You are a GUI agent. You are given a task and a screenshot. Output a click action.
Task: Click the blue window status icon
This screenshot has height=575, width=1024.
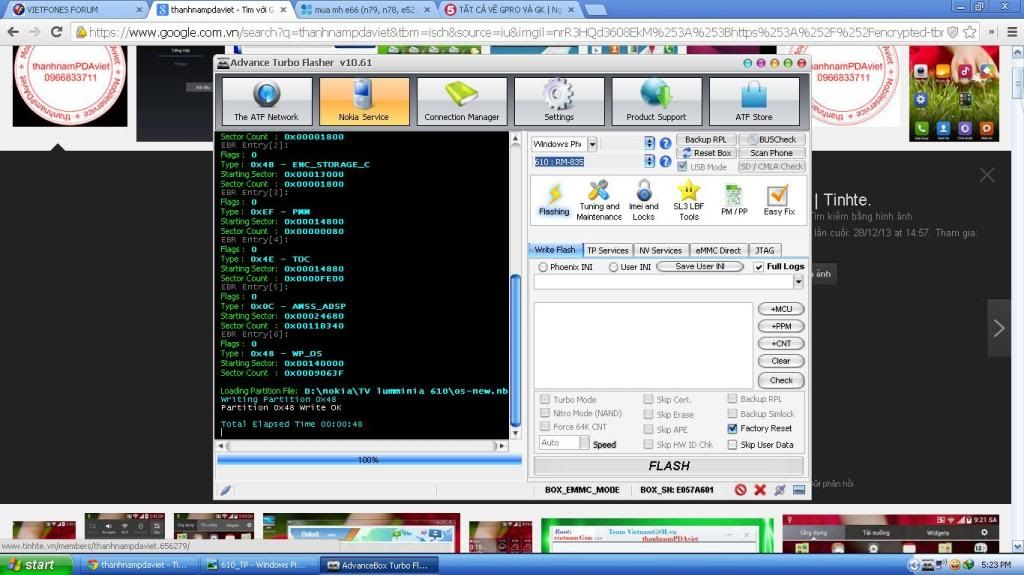coord(799,489)
